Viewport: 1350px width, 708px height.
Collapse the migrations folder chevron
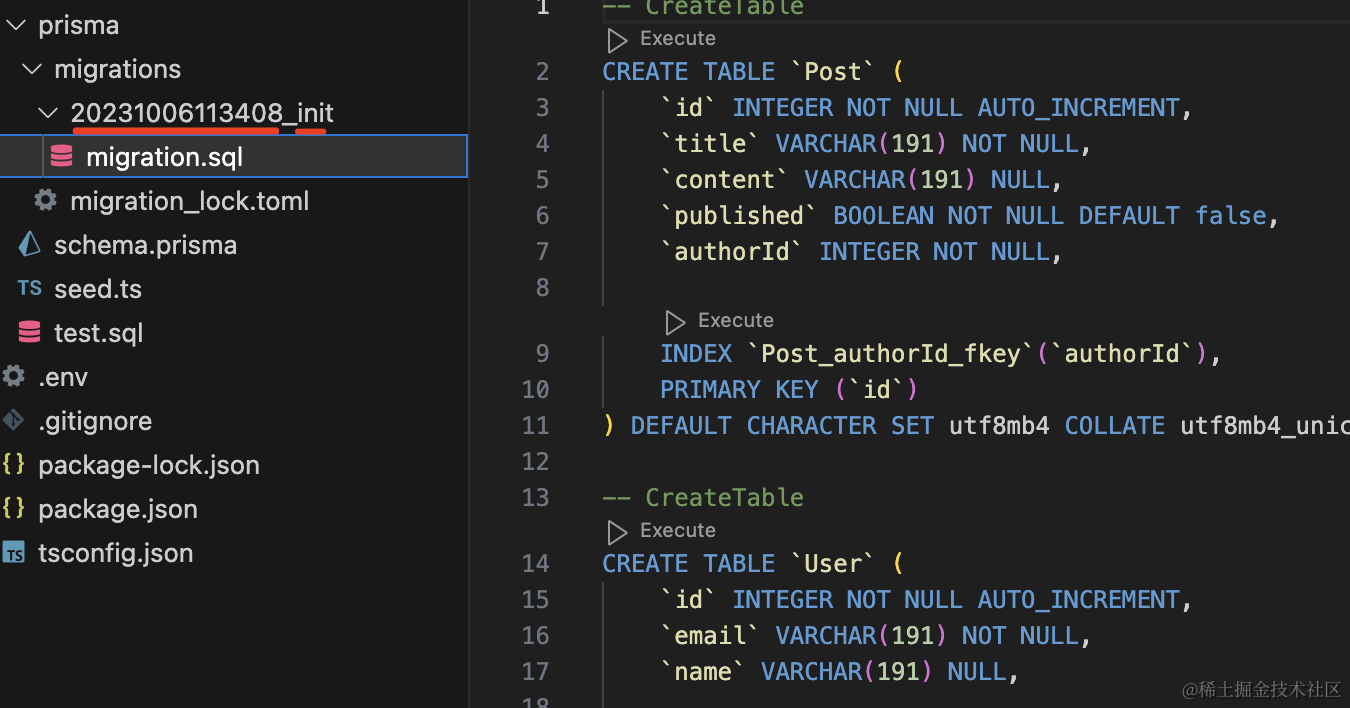[32, 69]
